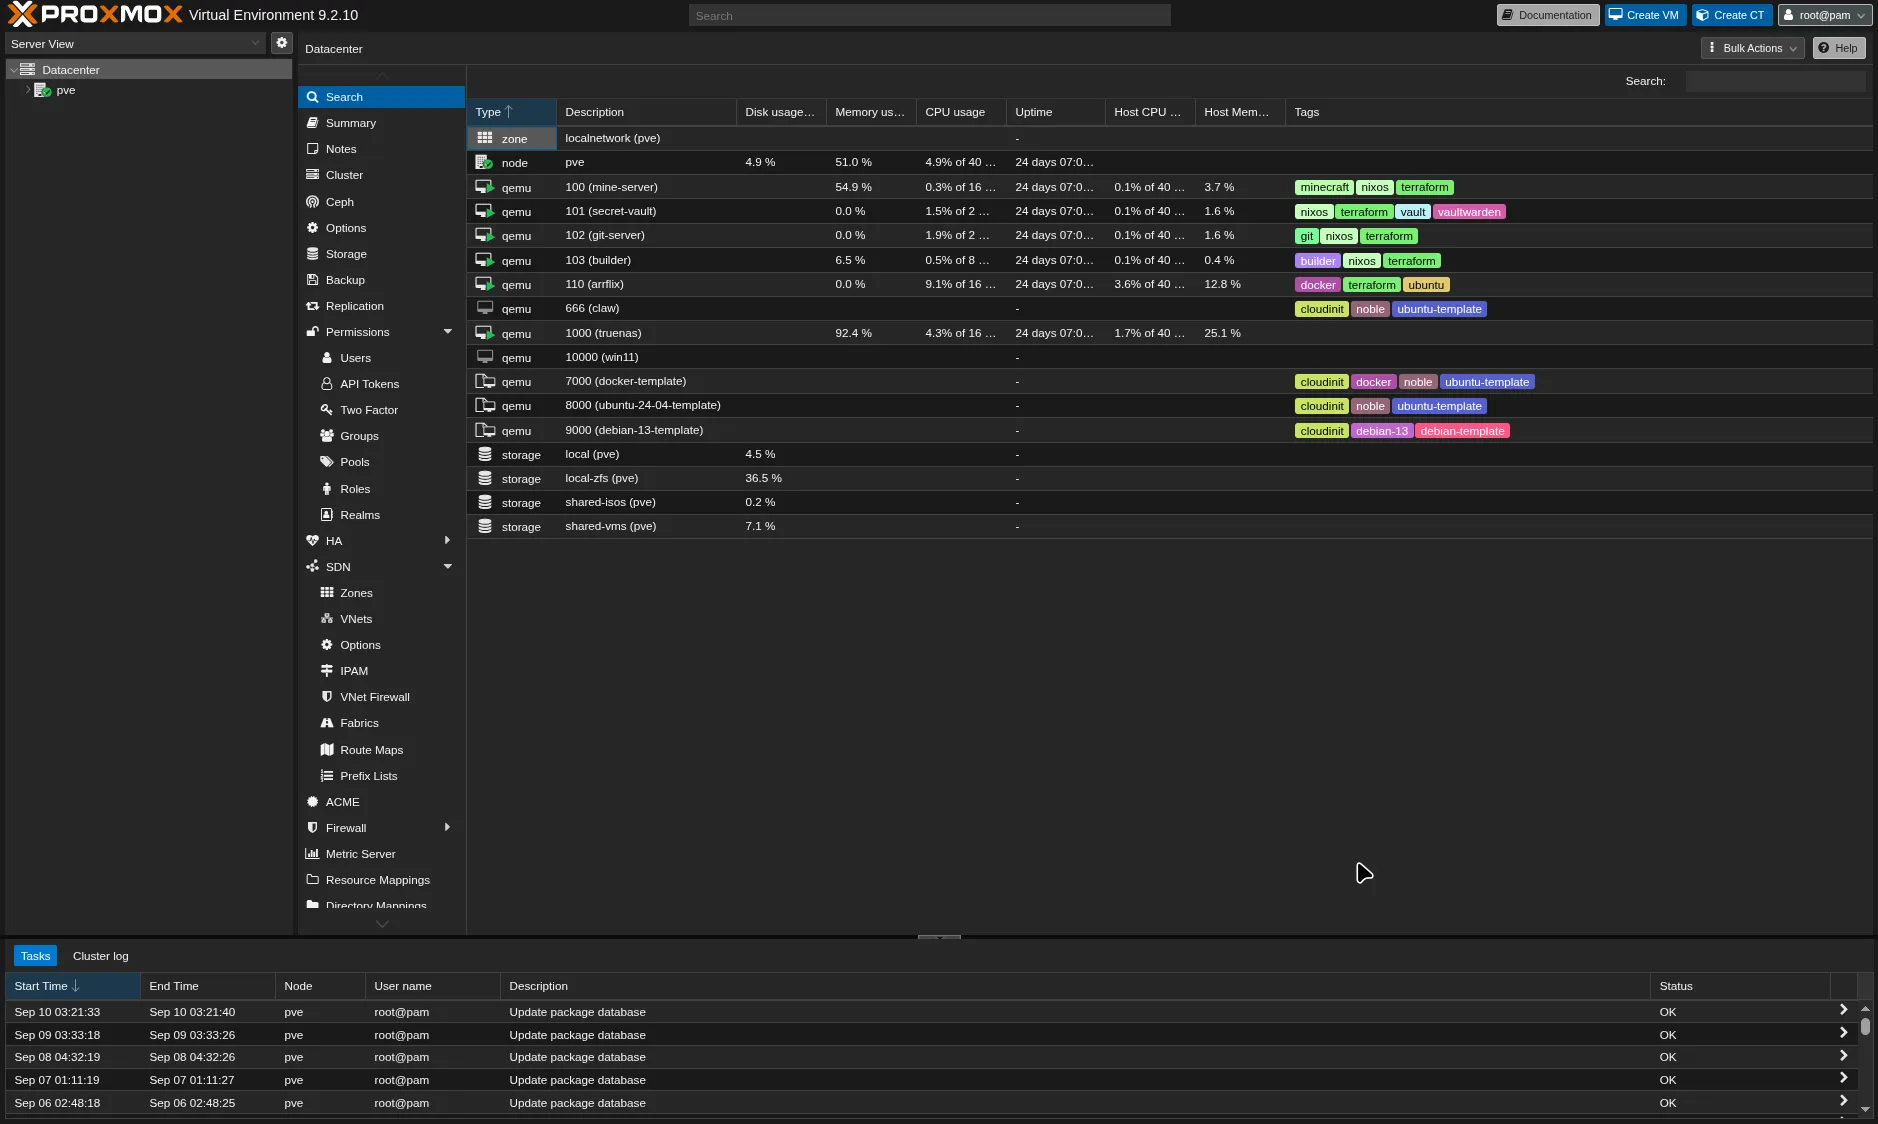
Task: Sort tasks by Start Time column header
Action: pos(73,986)
